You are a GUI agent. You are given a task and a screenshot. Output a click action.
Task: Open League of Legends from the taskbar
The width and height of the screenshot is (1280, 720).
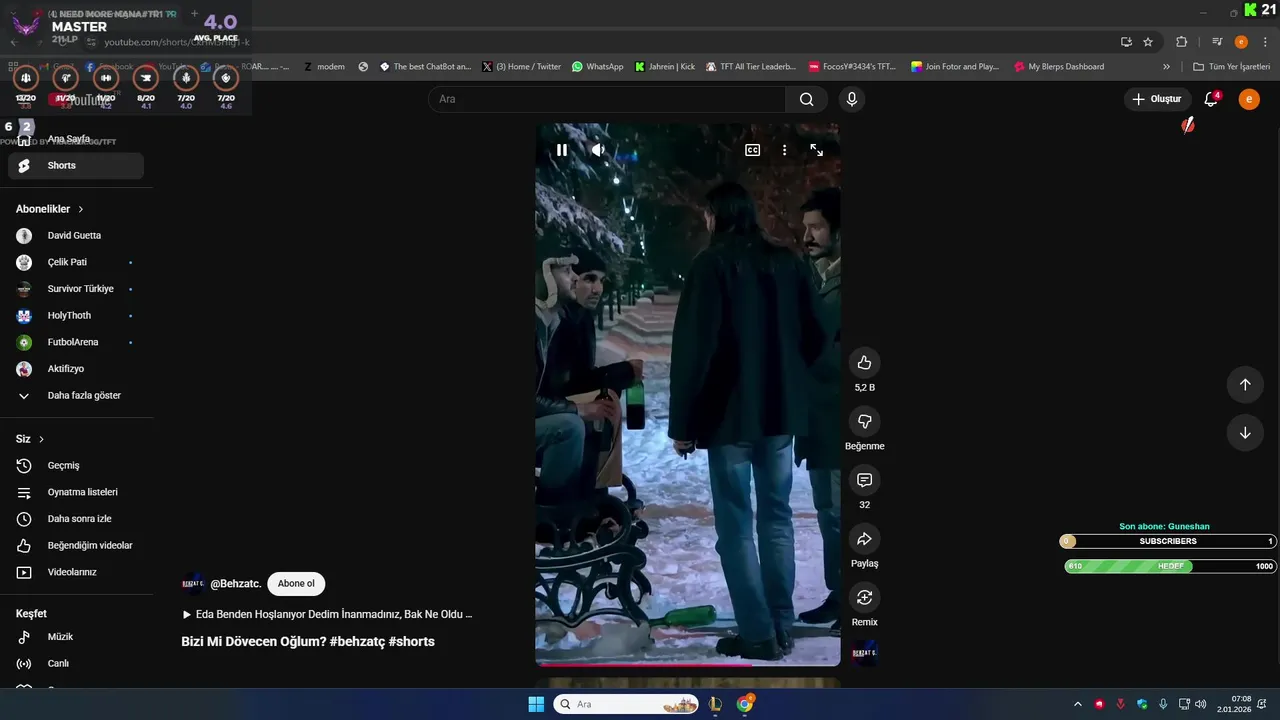715,704
